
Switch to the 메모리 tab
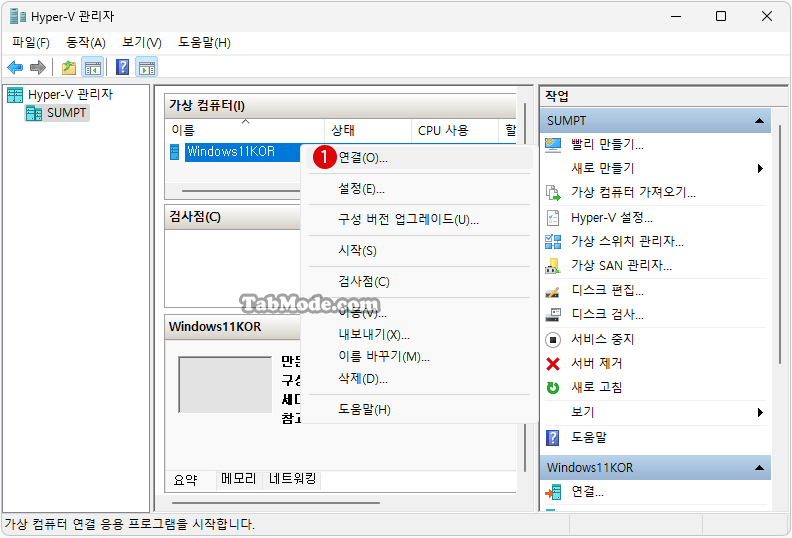point(239,479)
